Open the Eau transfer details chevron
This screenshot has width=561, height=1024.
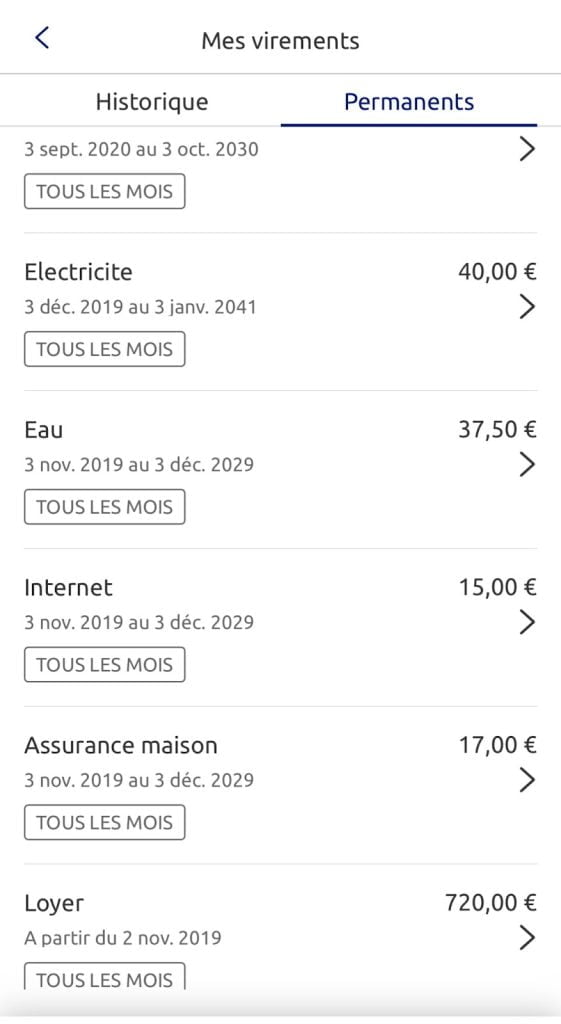526,464
